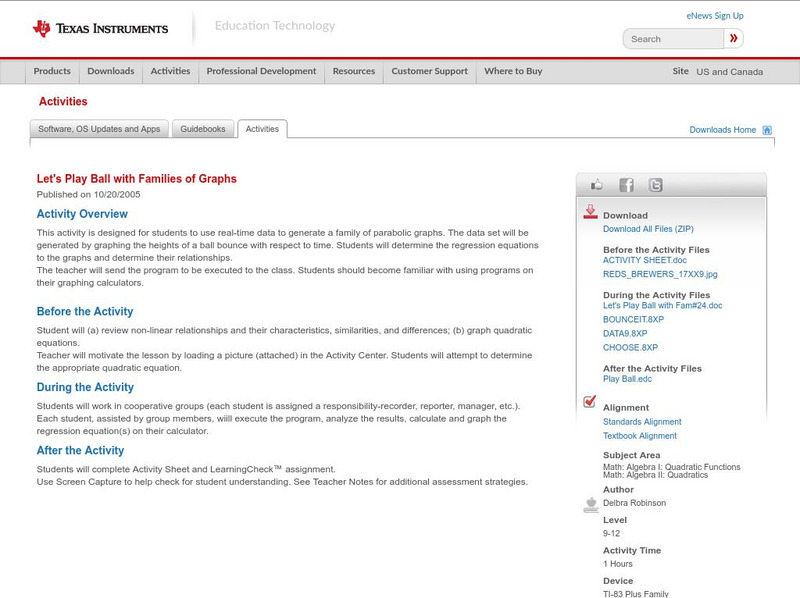Open the eNews Sign Up link

click(x=715, y=16)
